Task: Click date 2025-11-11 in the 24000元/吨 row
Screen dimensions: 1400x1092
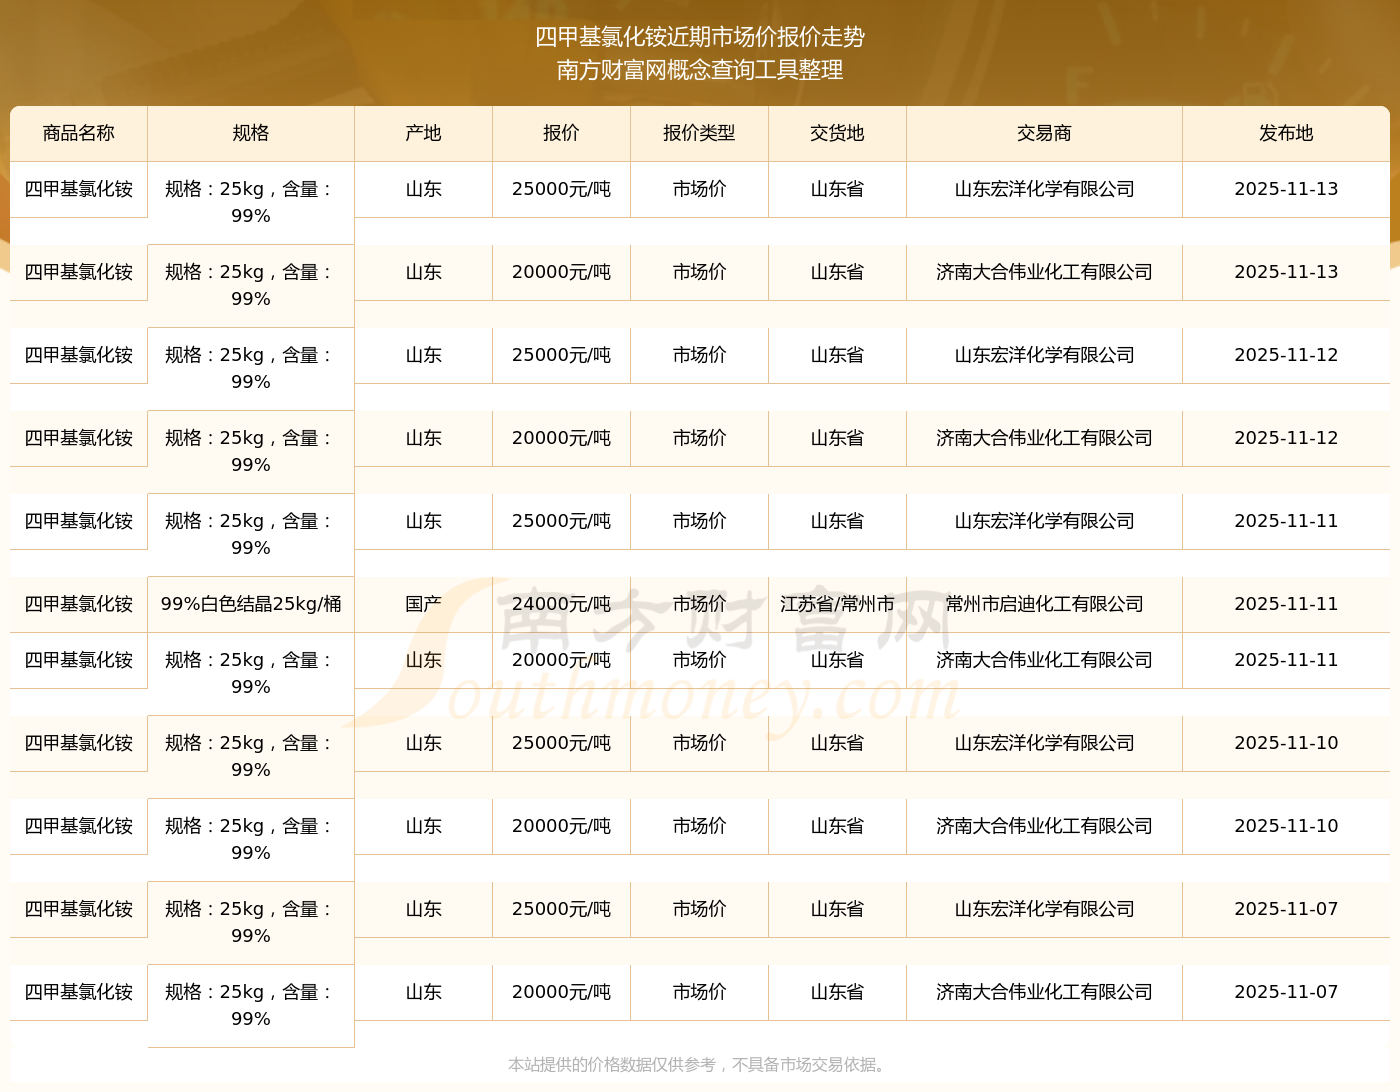Action: pyautogui.click(x=1286, y=604)
